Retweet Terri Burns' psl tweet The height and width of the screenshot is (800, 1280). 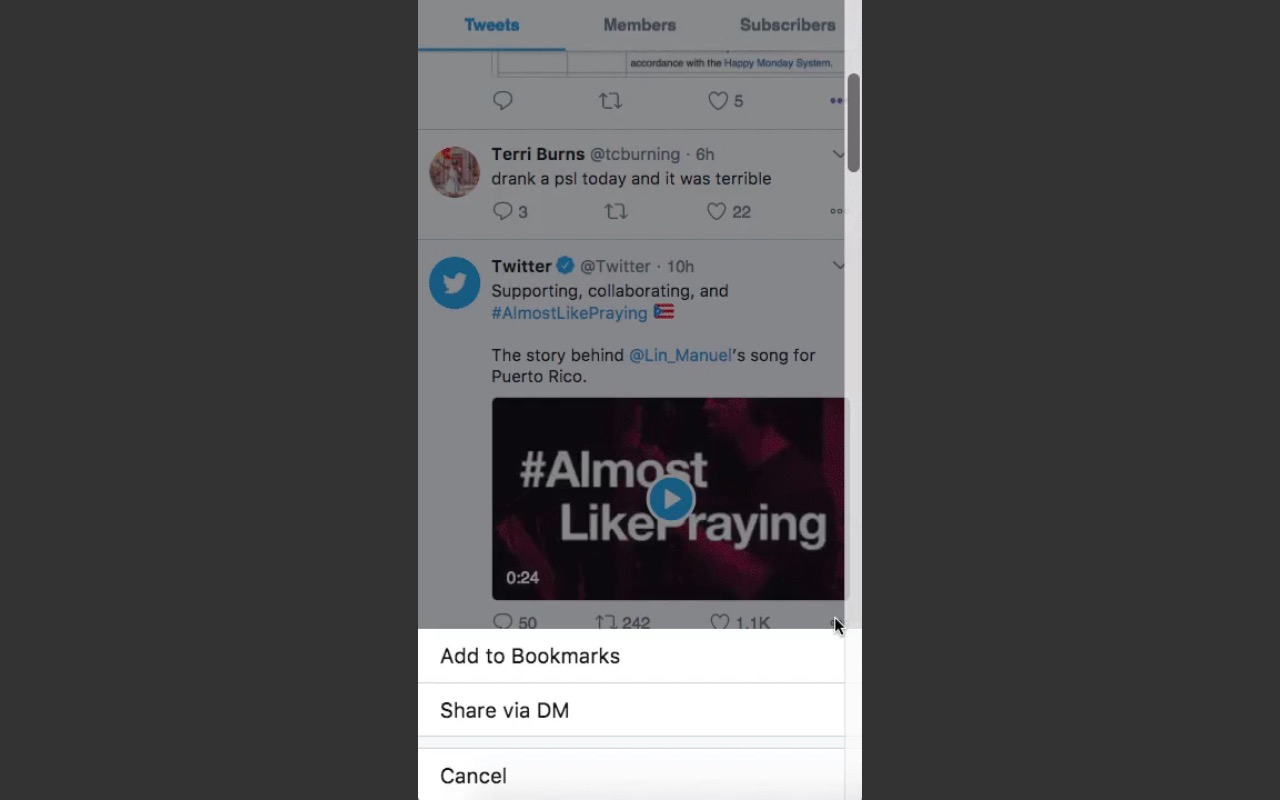tap(616, 211)
